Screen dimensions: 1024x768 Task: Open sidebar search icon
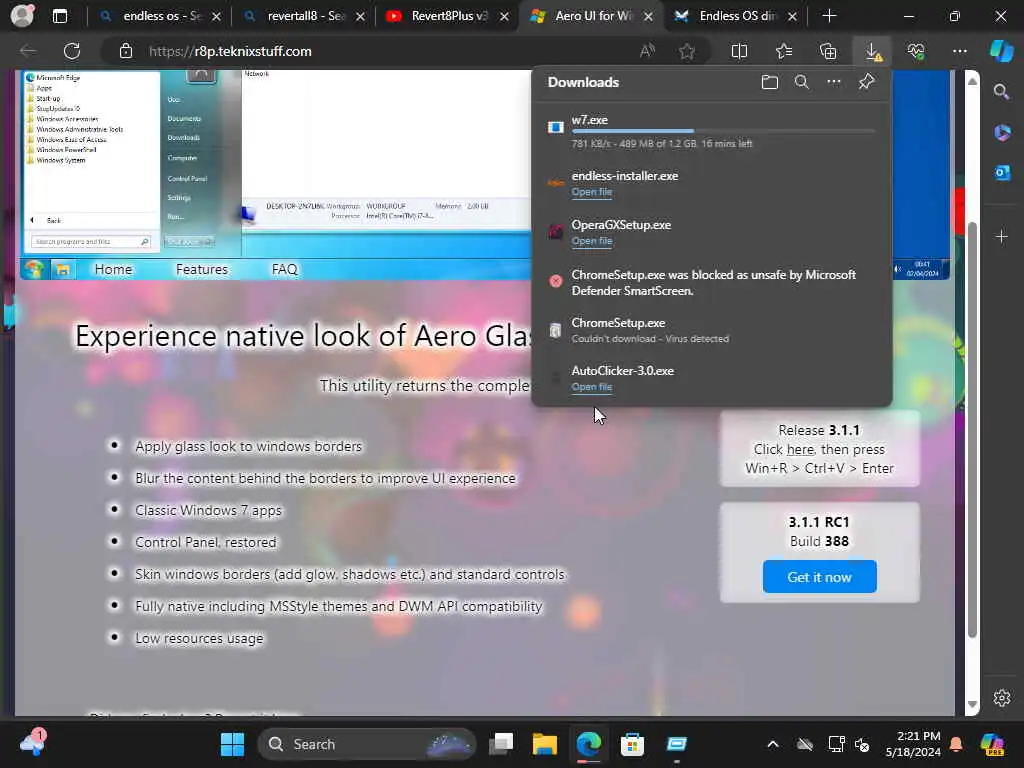(1002, 92)
